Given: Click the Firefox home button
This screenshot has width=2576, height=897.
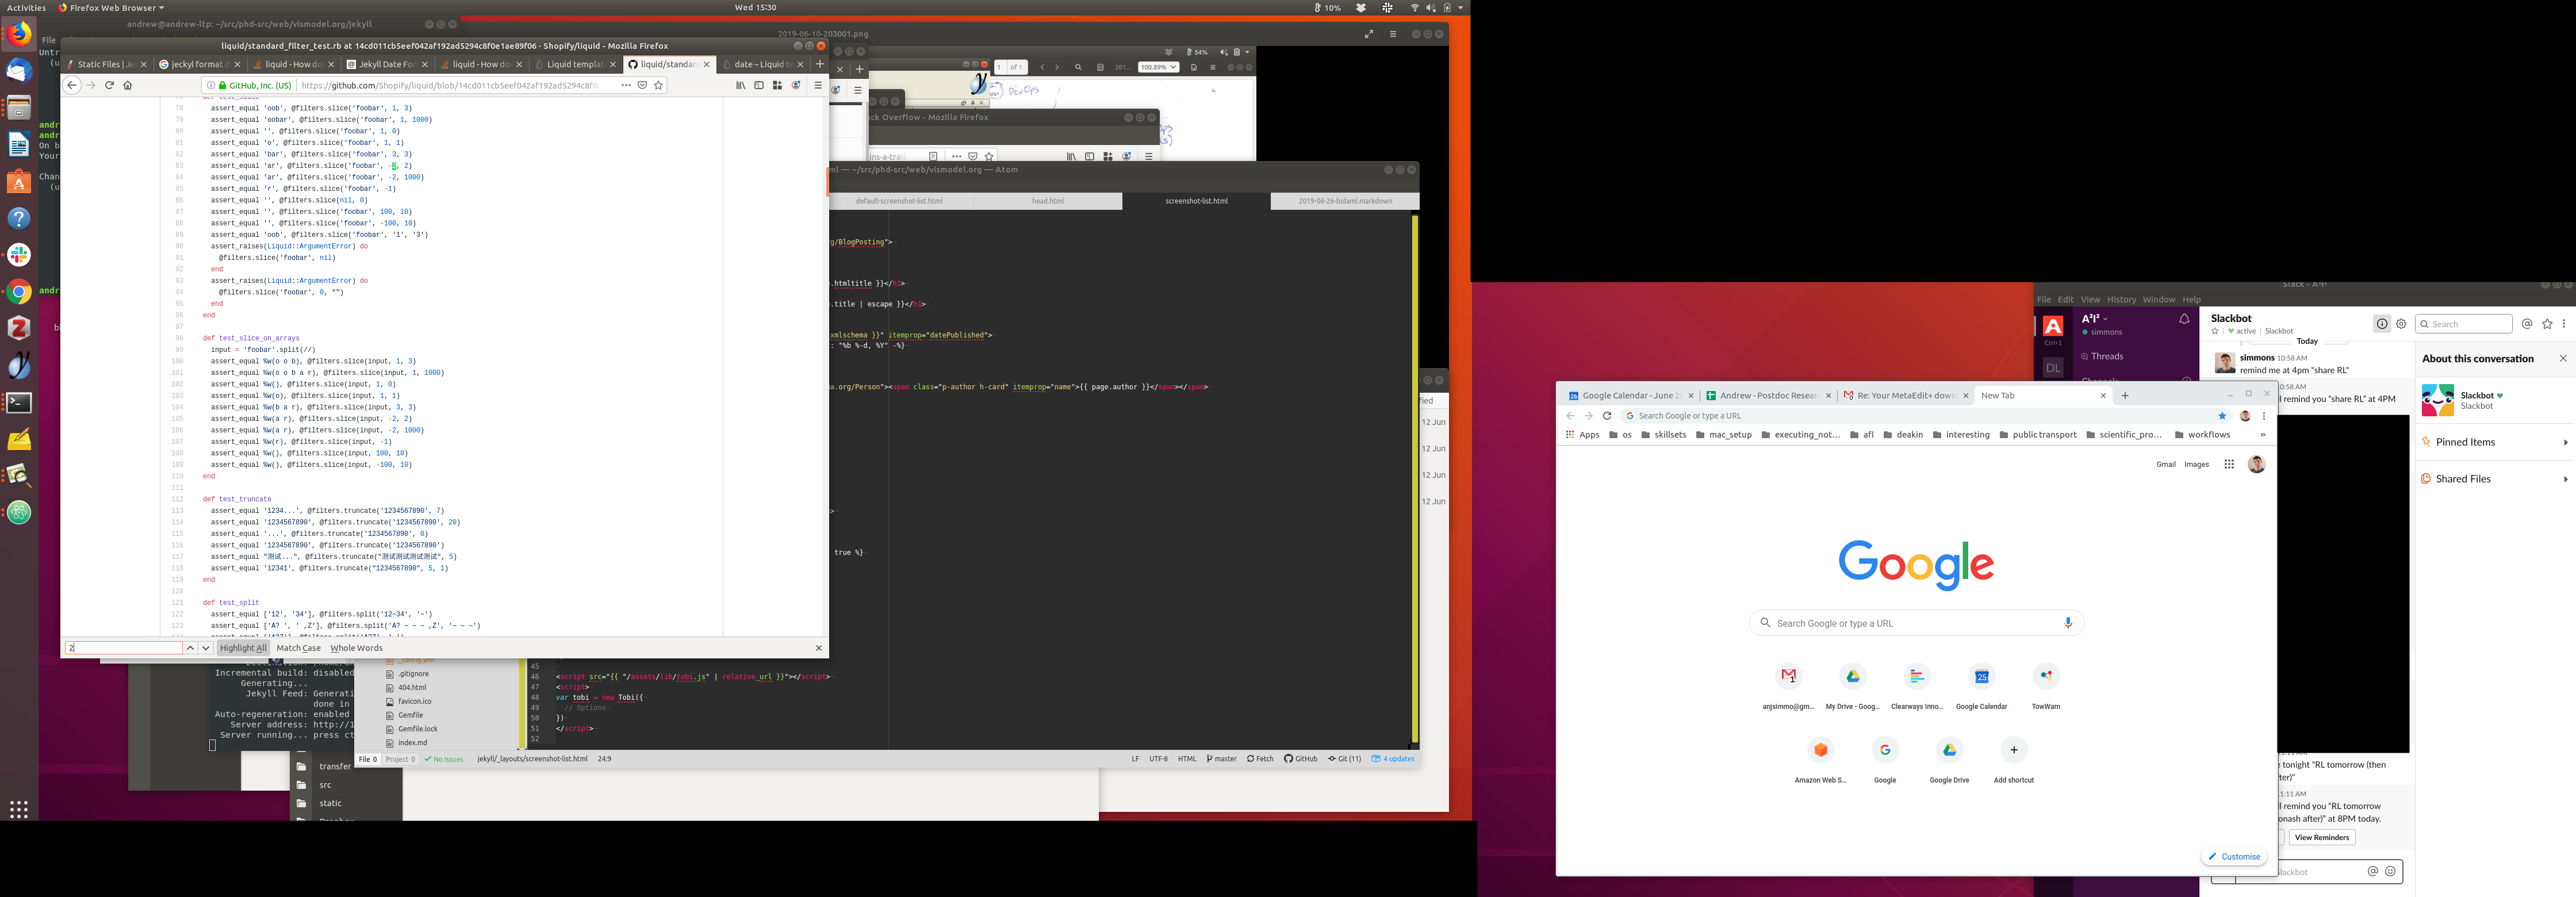Looking at the screenshot, I should click(x=128, y=86).
